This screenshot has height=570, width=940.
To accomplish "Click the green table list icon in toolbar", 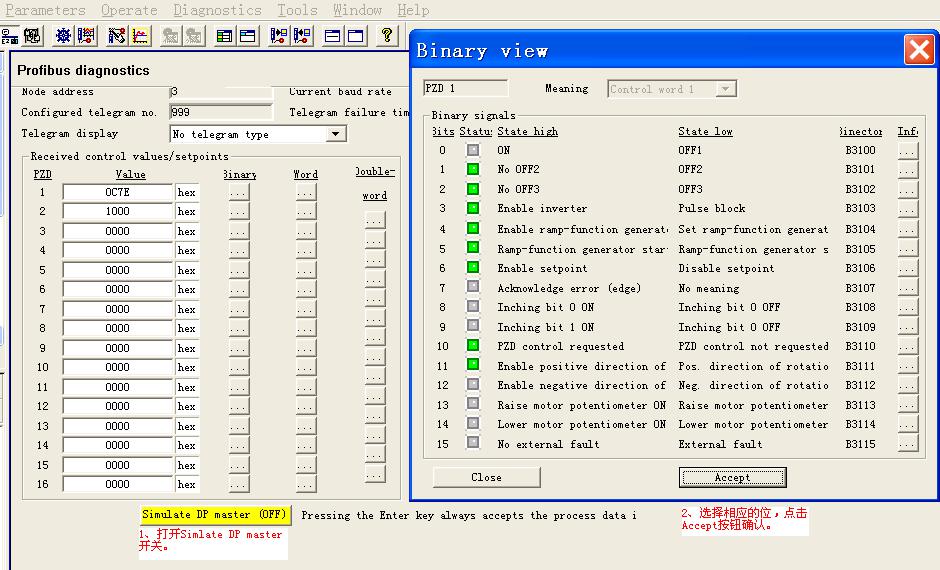I will 224,36.
